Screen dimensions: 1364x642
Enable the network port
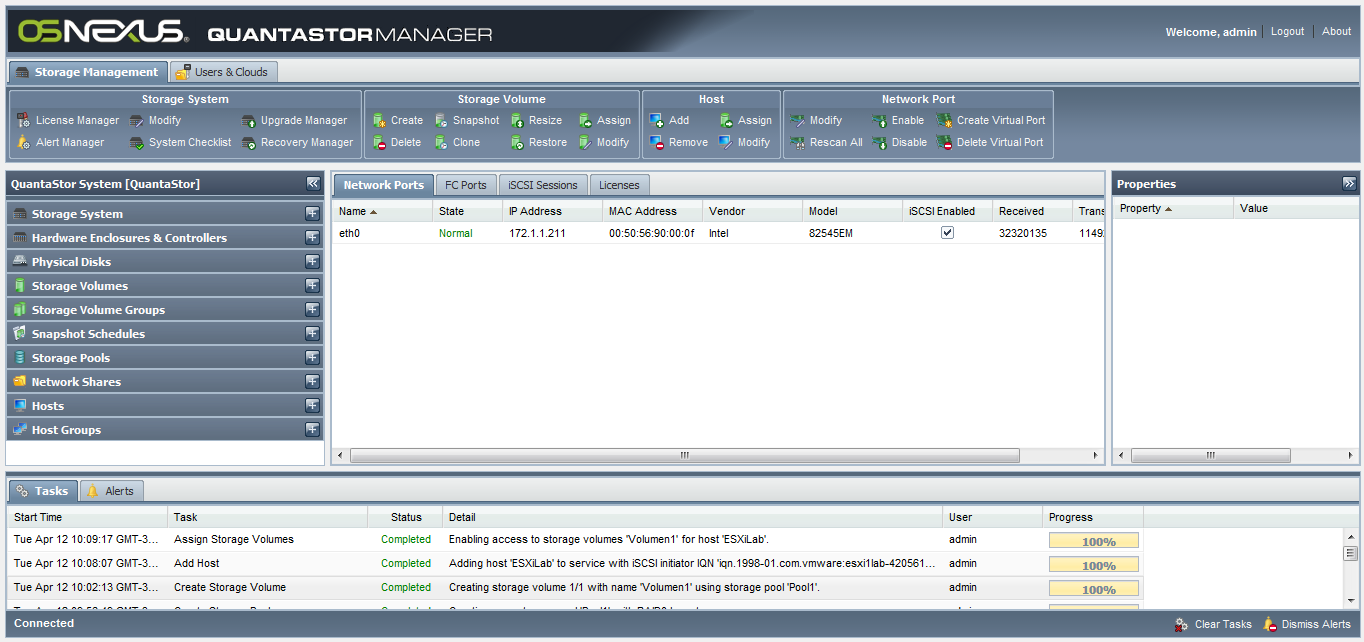pyautogui.click(x=898, y=120)
